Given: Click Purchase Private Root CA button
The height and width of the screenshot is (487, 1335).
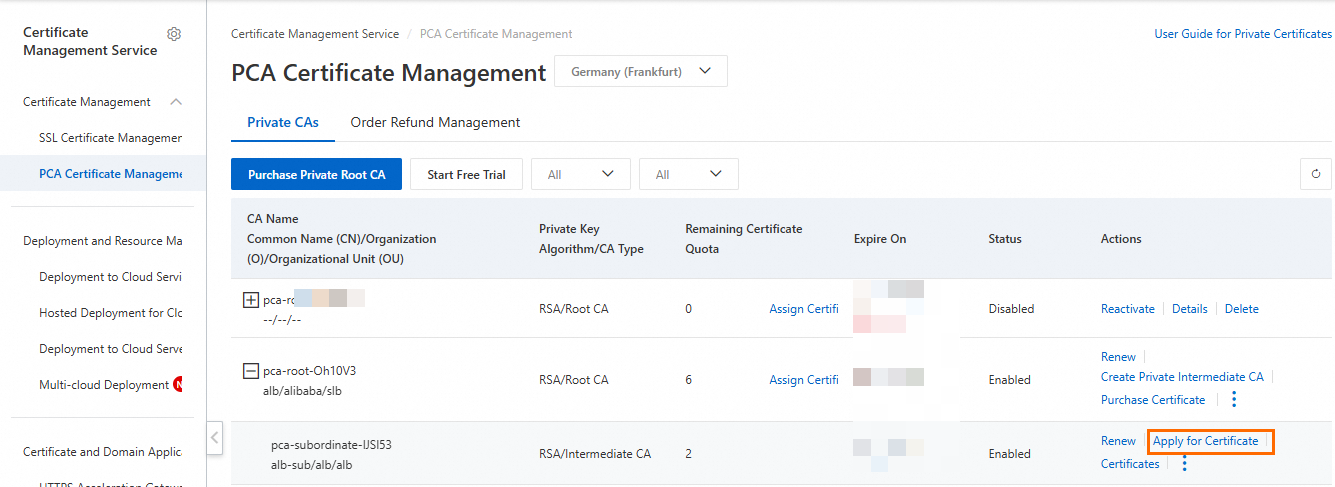Looking at the screenshot, I should tap(316, 174).
